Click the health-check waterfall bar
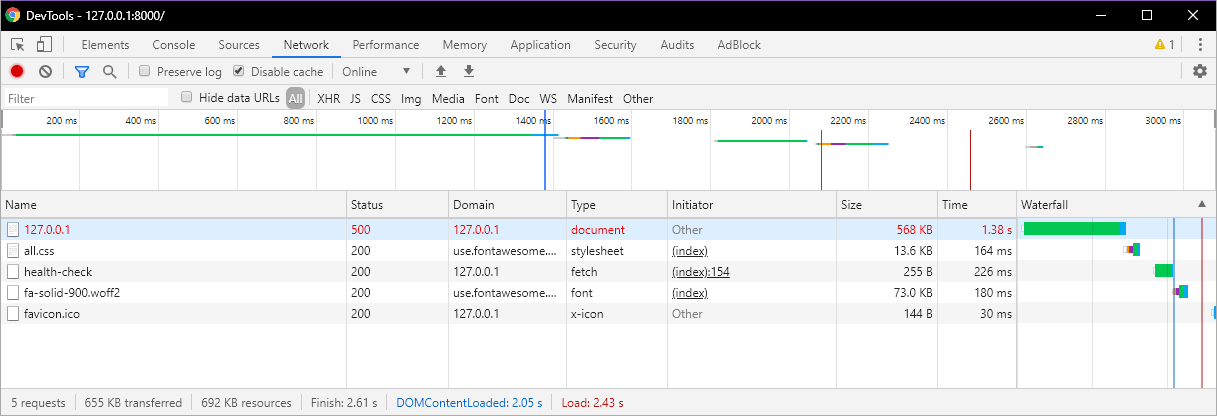The image size is (1217, 416). point(1163,270)
